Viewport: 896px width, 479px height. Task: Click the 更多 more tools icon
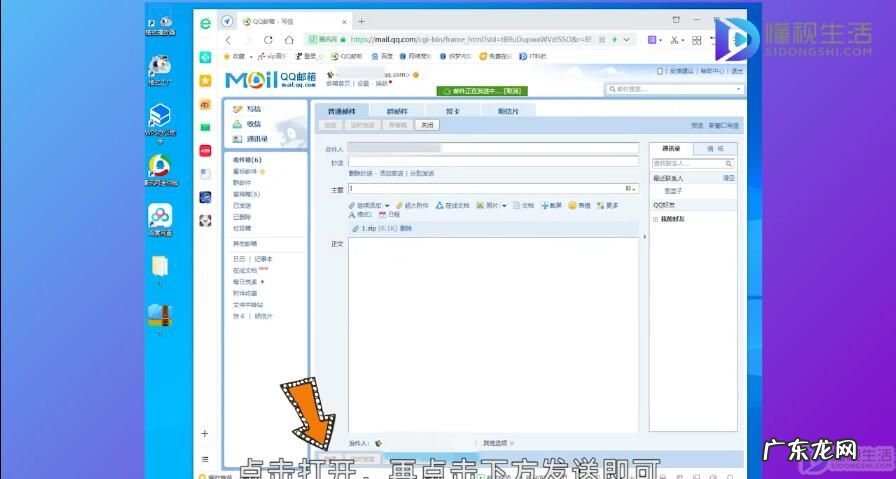600,205
